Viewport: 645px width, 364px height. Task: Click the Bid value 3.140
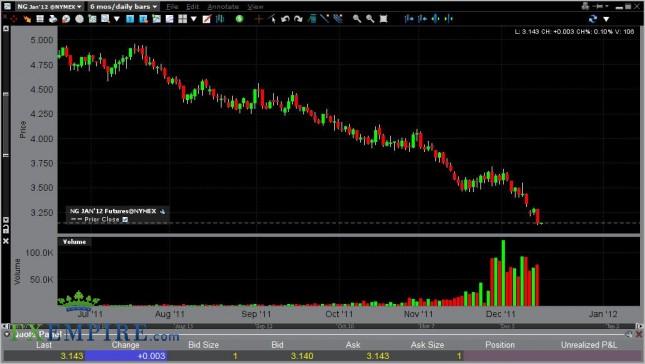tap(302, 356)
